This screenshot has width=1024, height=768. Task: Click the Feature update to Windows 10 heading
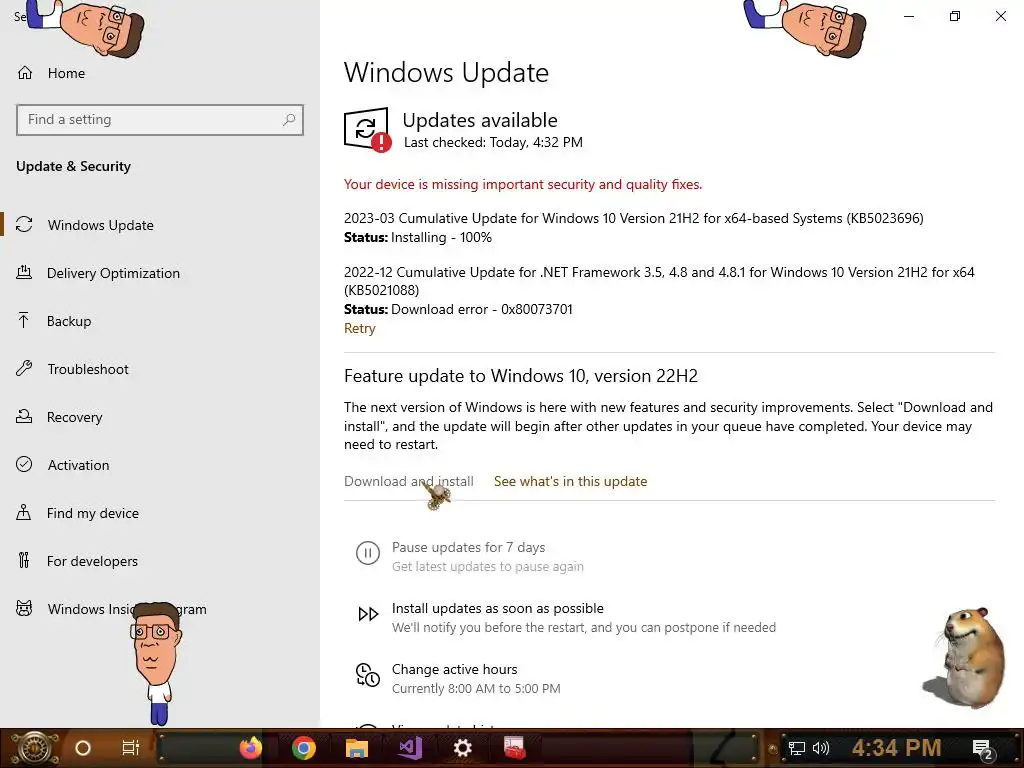(x=520, y=376)
